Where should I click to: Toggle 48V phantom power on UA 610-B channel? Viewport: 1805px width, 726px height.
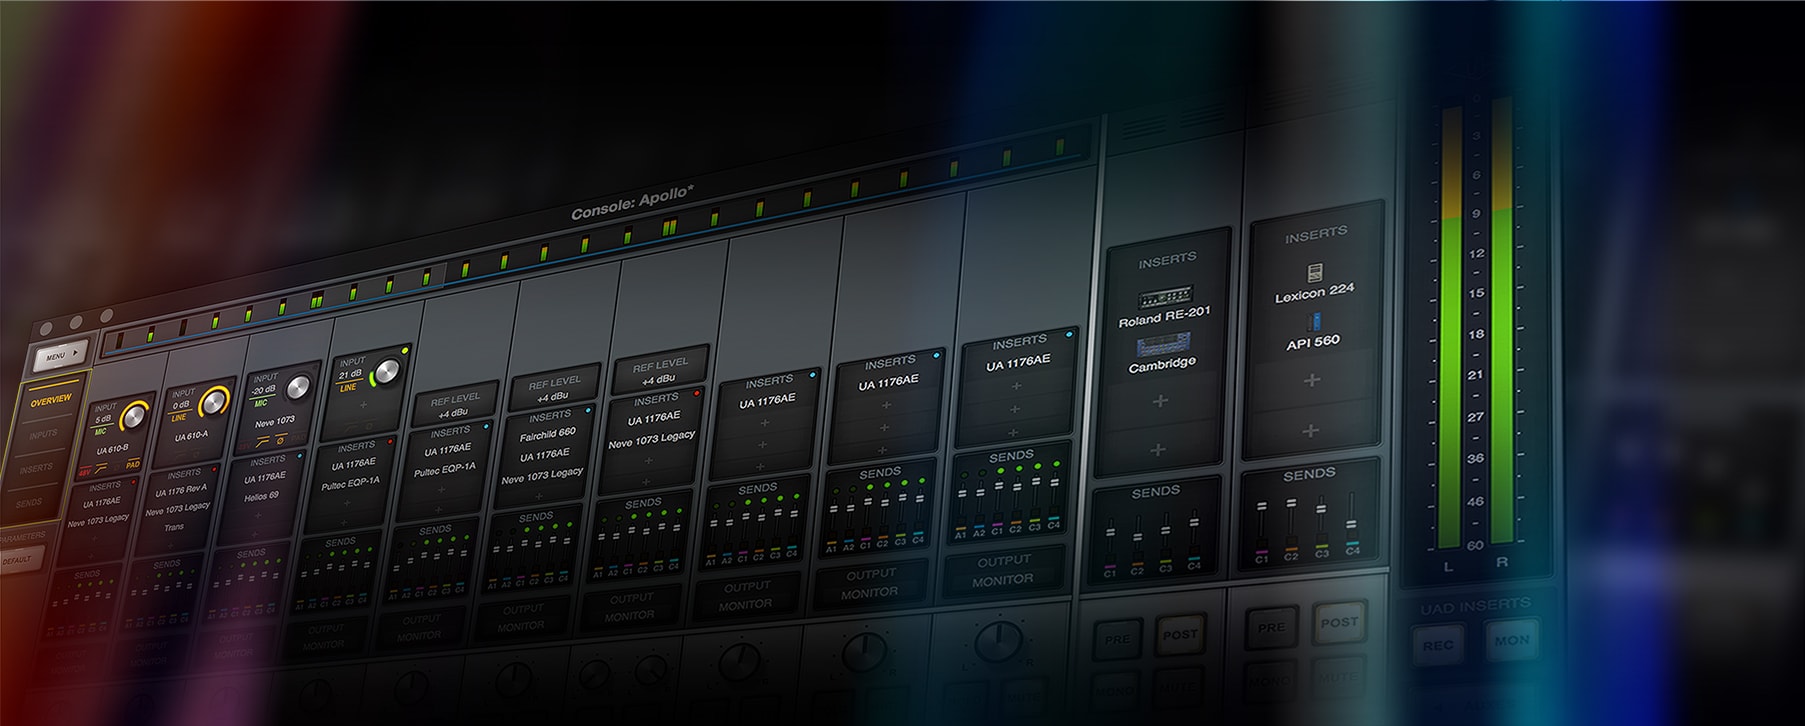click(84, 473)
